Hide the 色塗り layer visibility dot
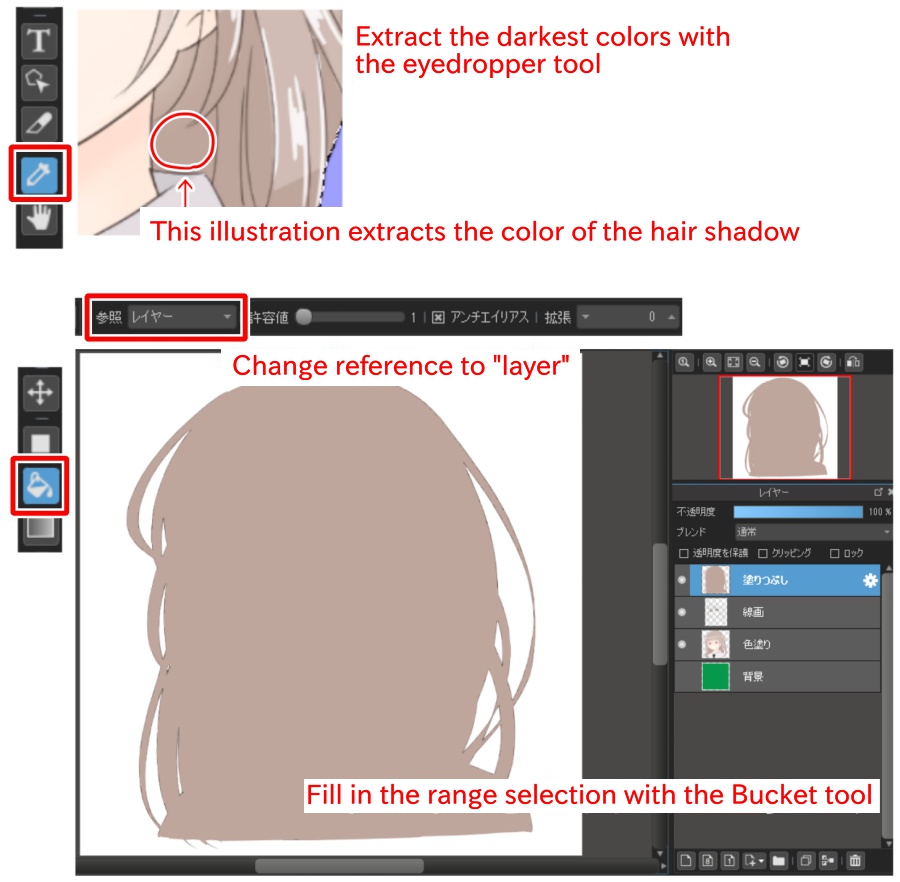900x882 pixels. point(682,644)
